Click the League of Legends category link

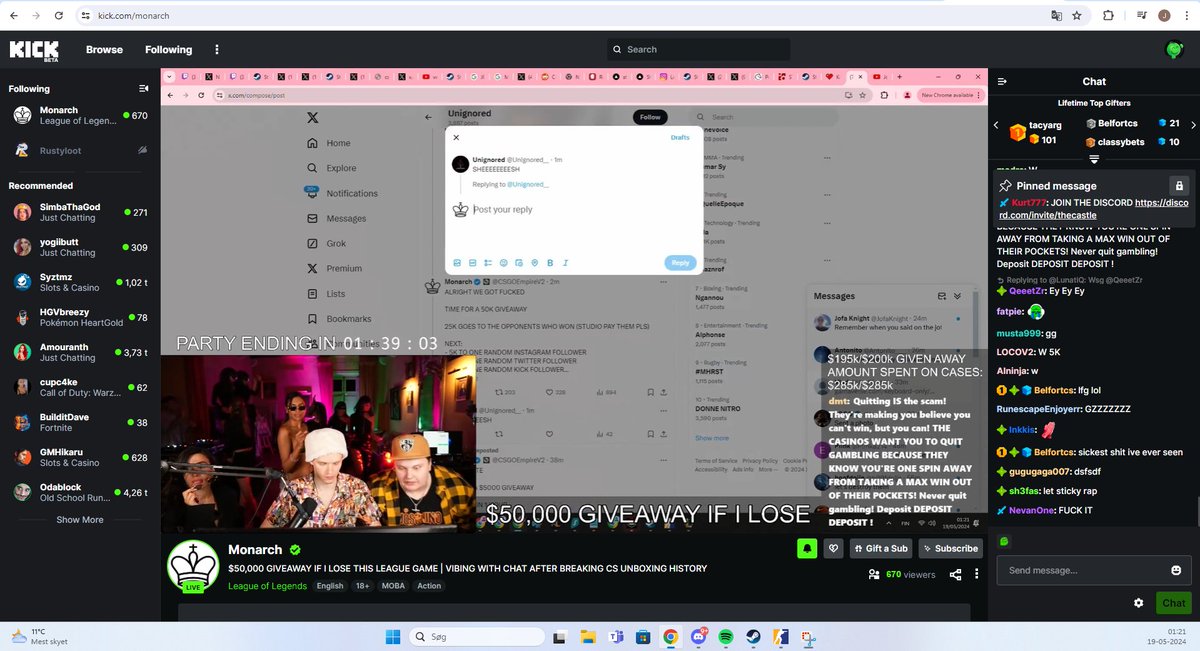(267, 586)
